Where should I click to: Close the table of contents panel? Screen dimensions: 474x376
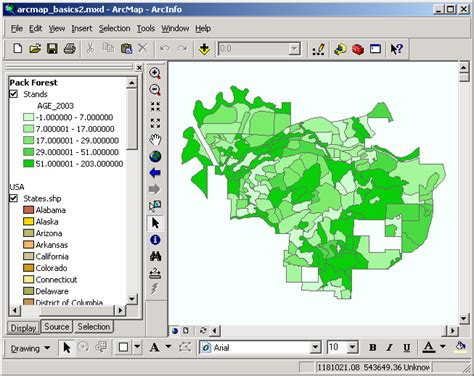139,68
